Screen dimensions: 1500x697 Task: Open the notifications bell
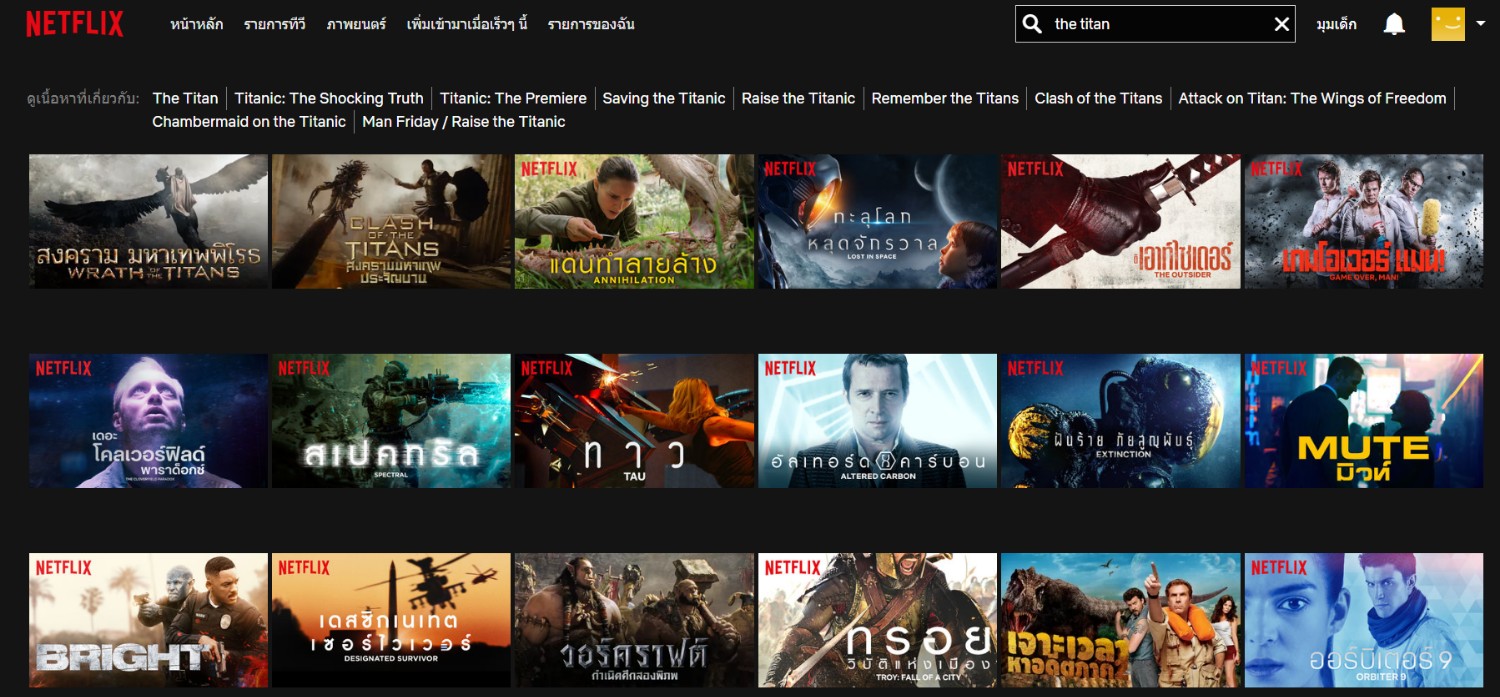click(x=1394, y=24)
